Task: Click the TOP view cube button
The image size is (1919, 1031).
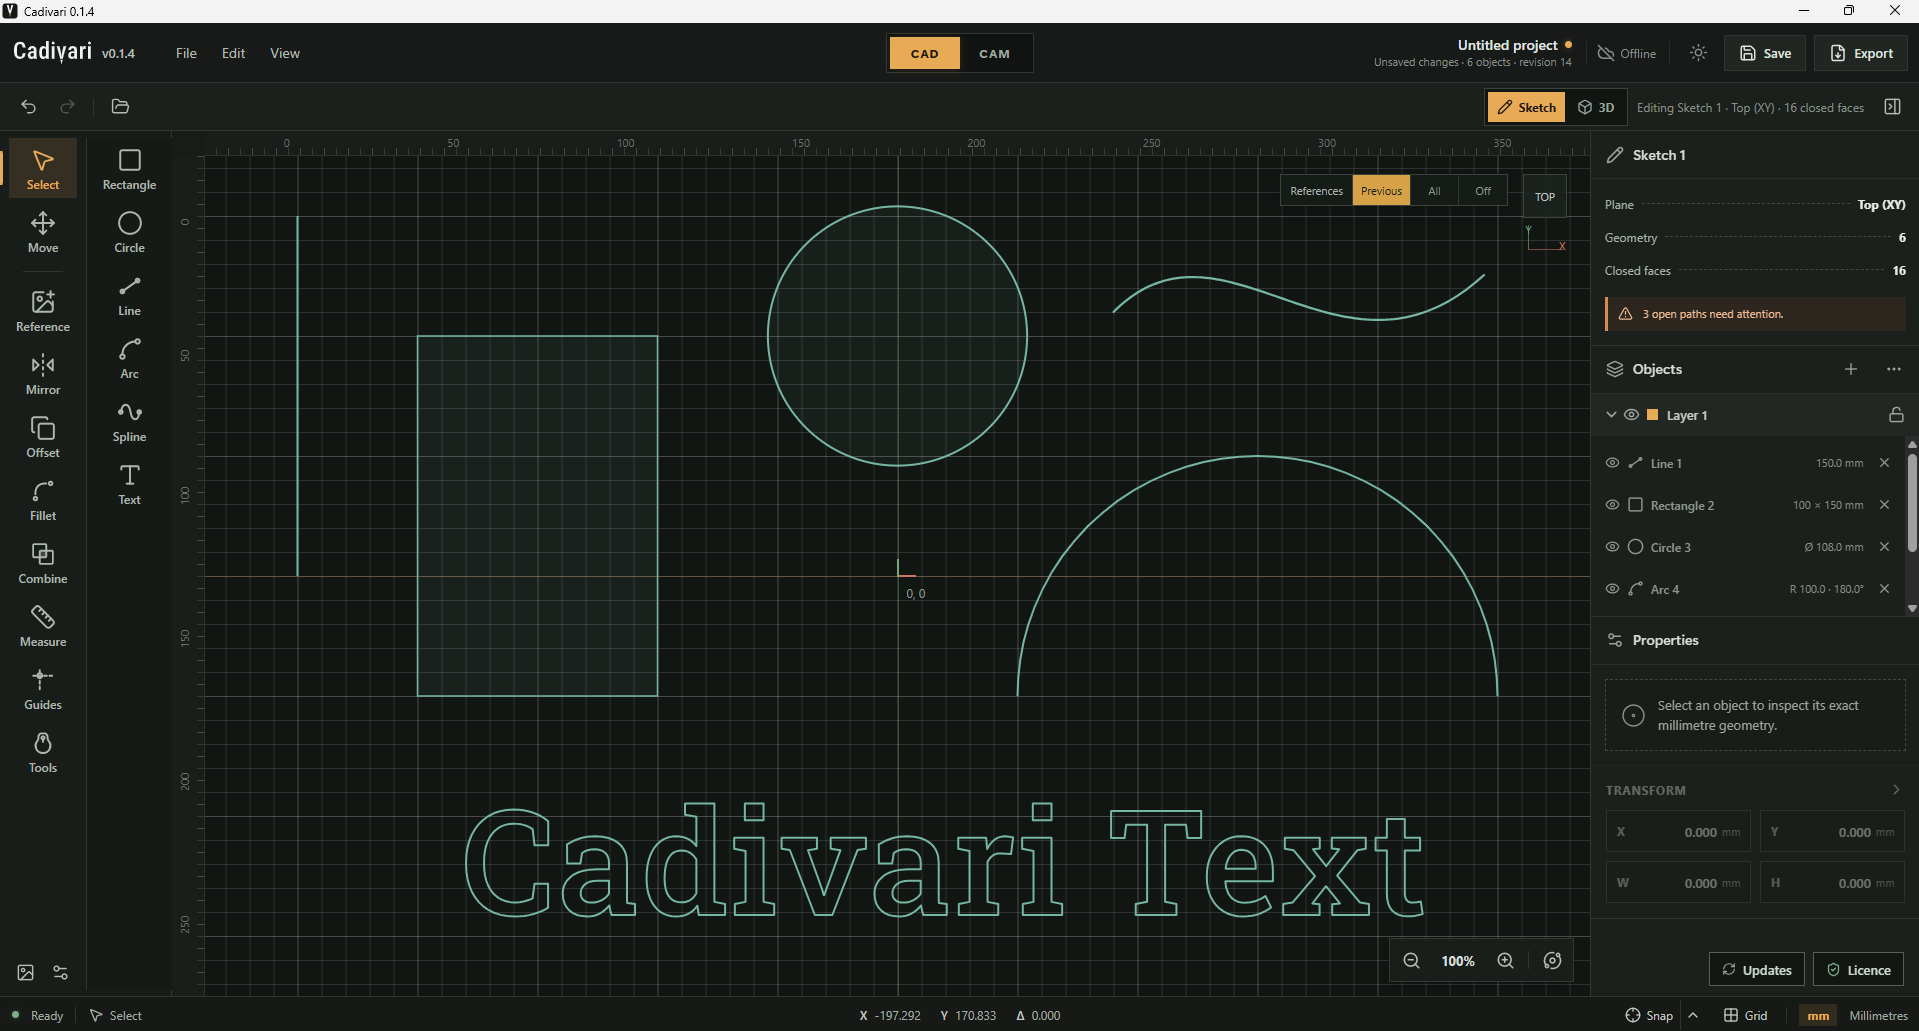Action: (1545, 197)
